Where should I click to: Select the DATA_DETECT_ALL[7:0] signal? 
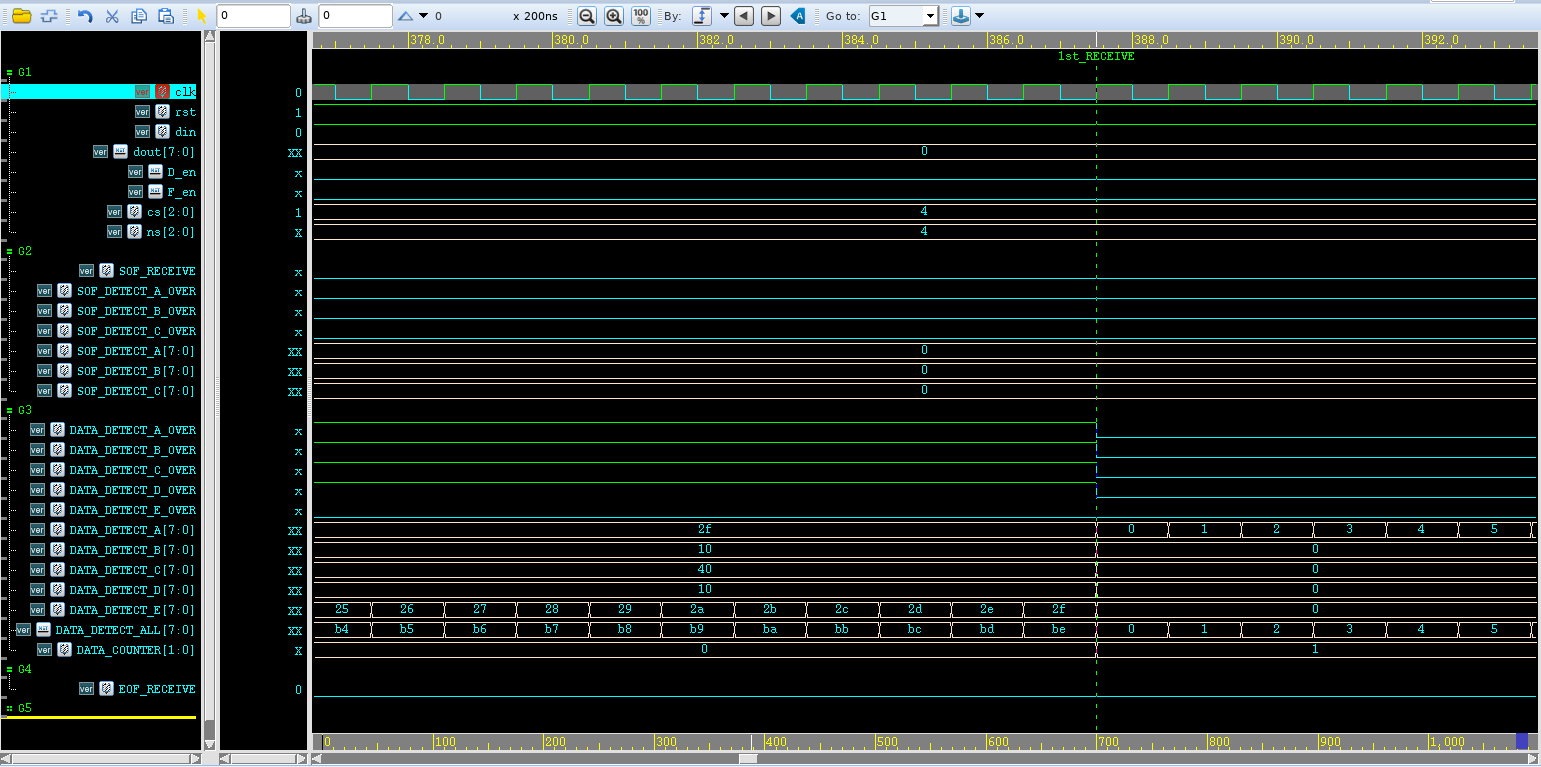pos(126,630)
